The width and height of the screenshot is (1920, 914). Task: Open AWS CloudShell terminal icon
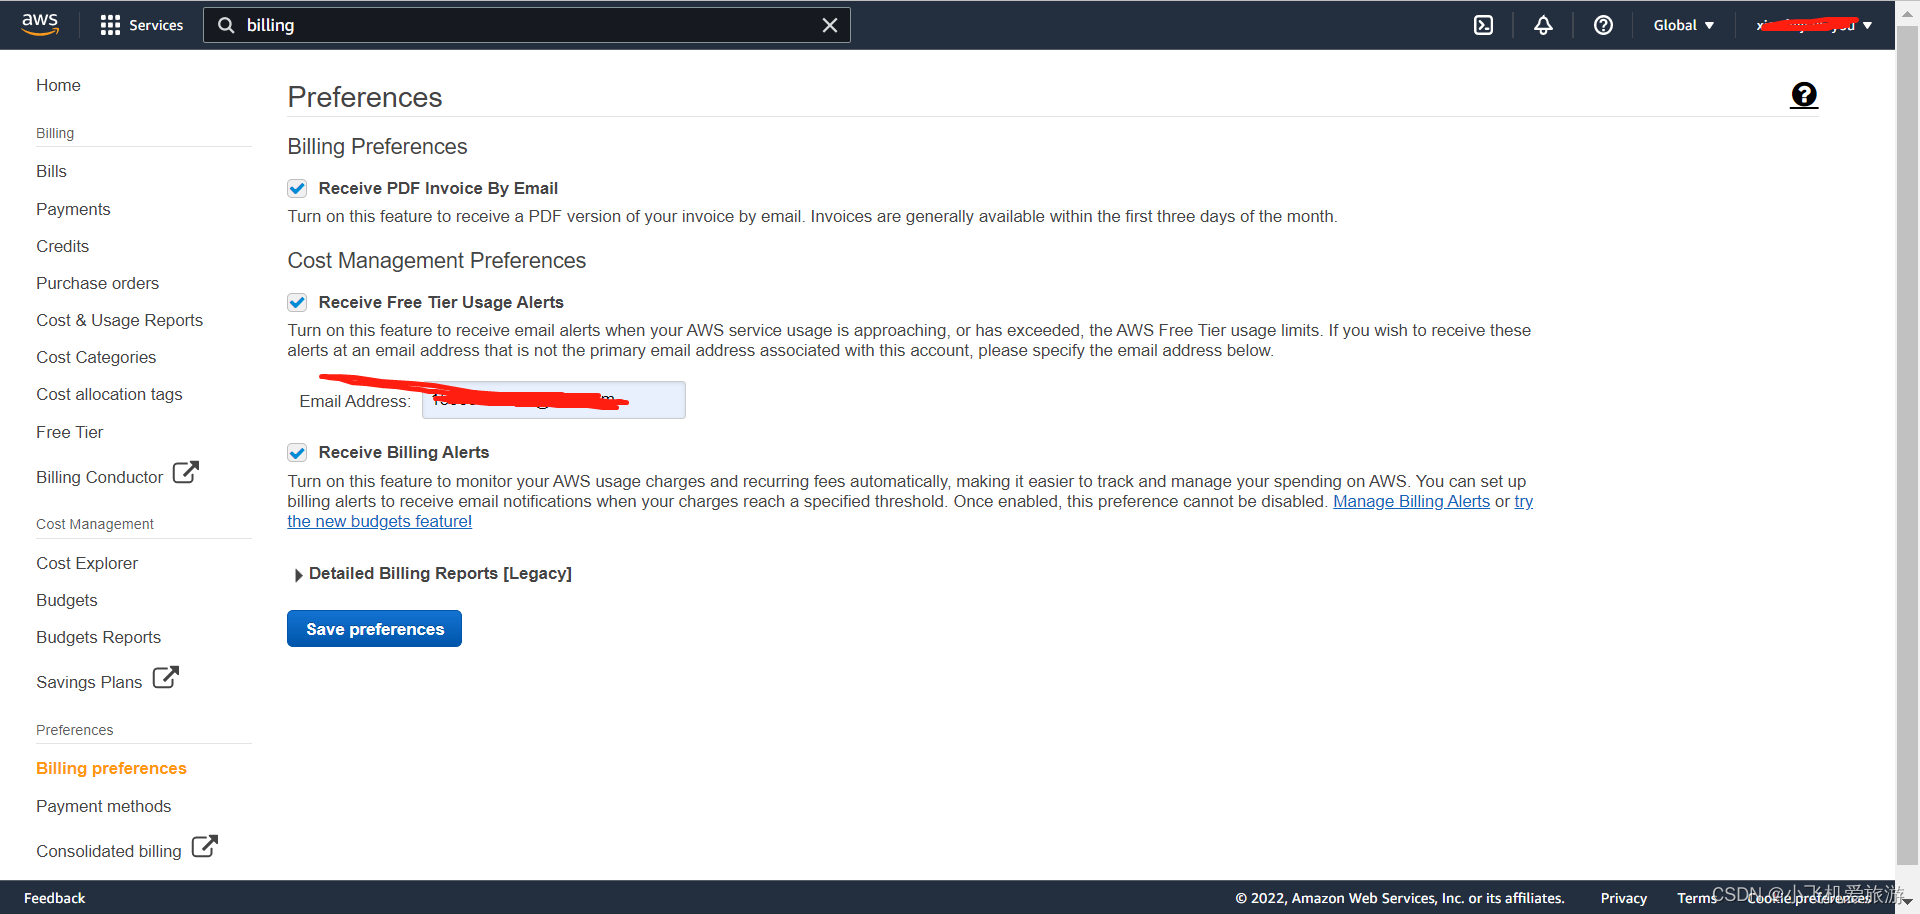pos(1483,25)
